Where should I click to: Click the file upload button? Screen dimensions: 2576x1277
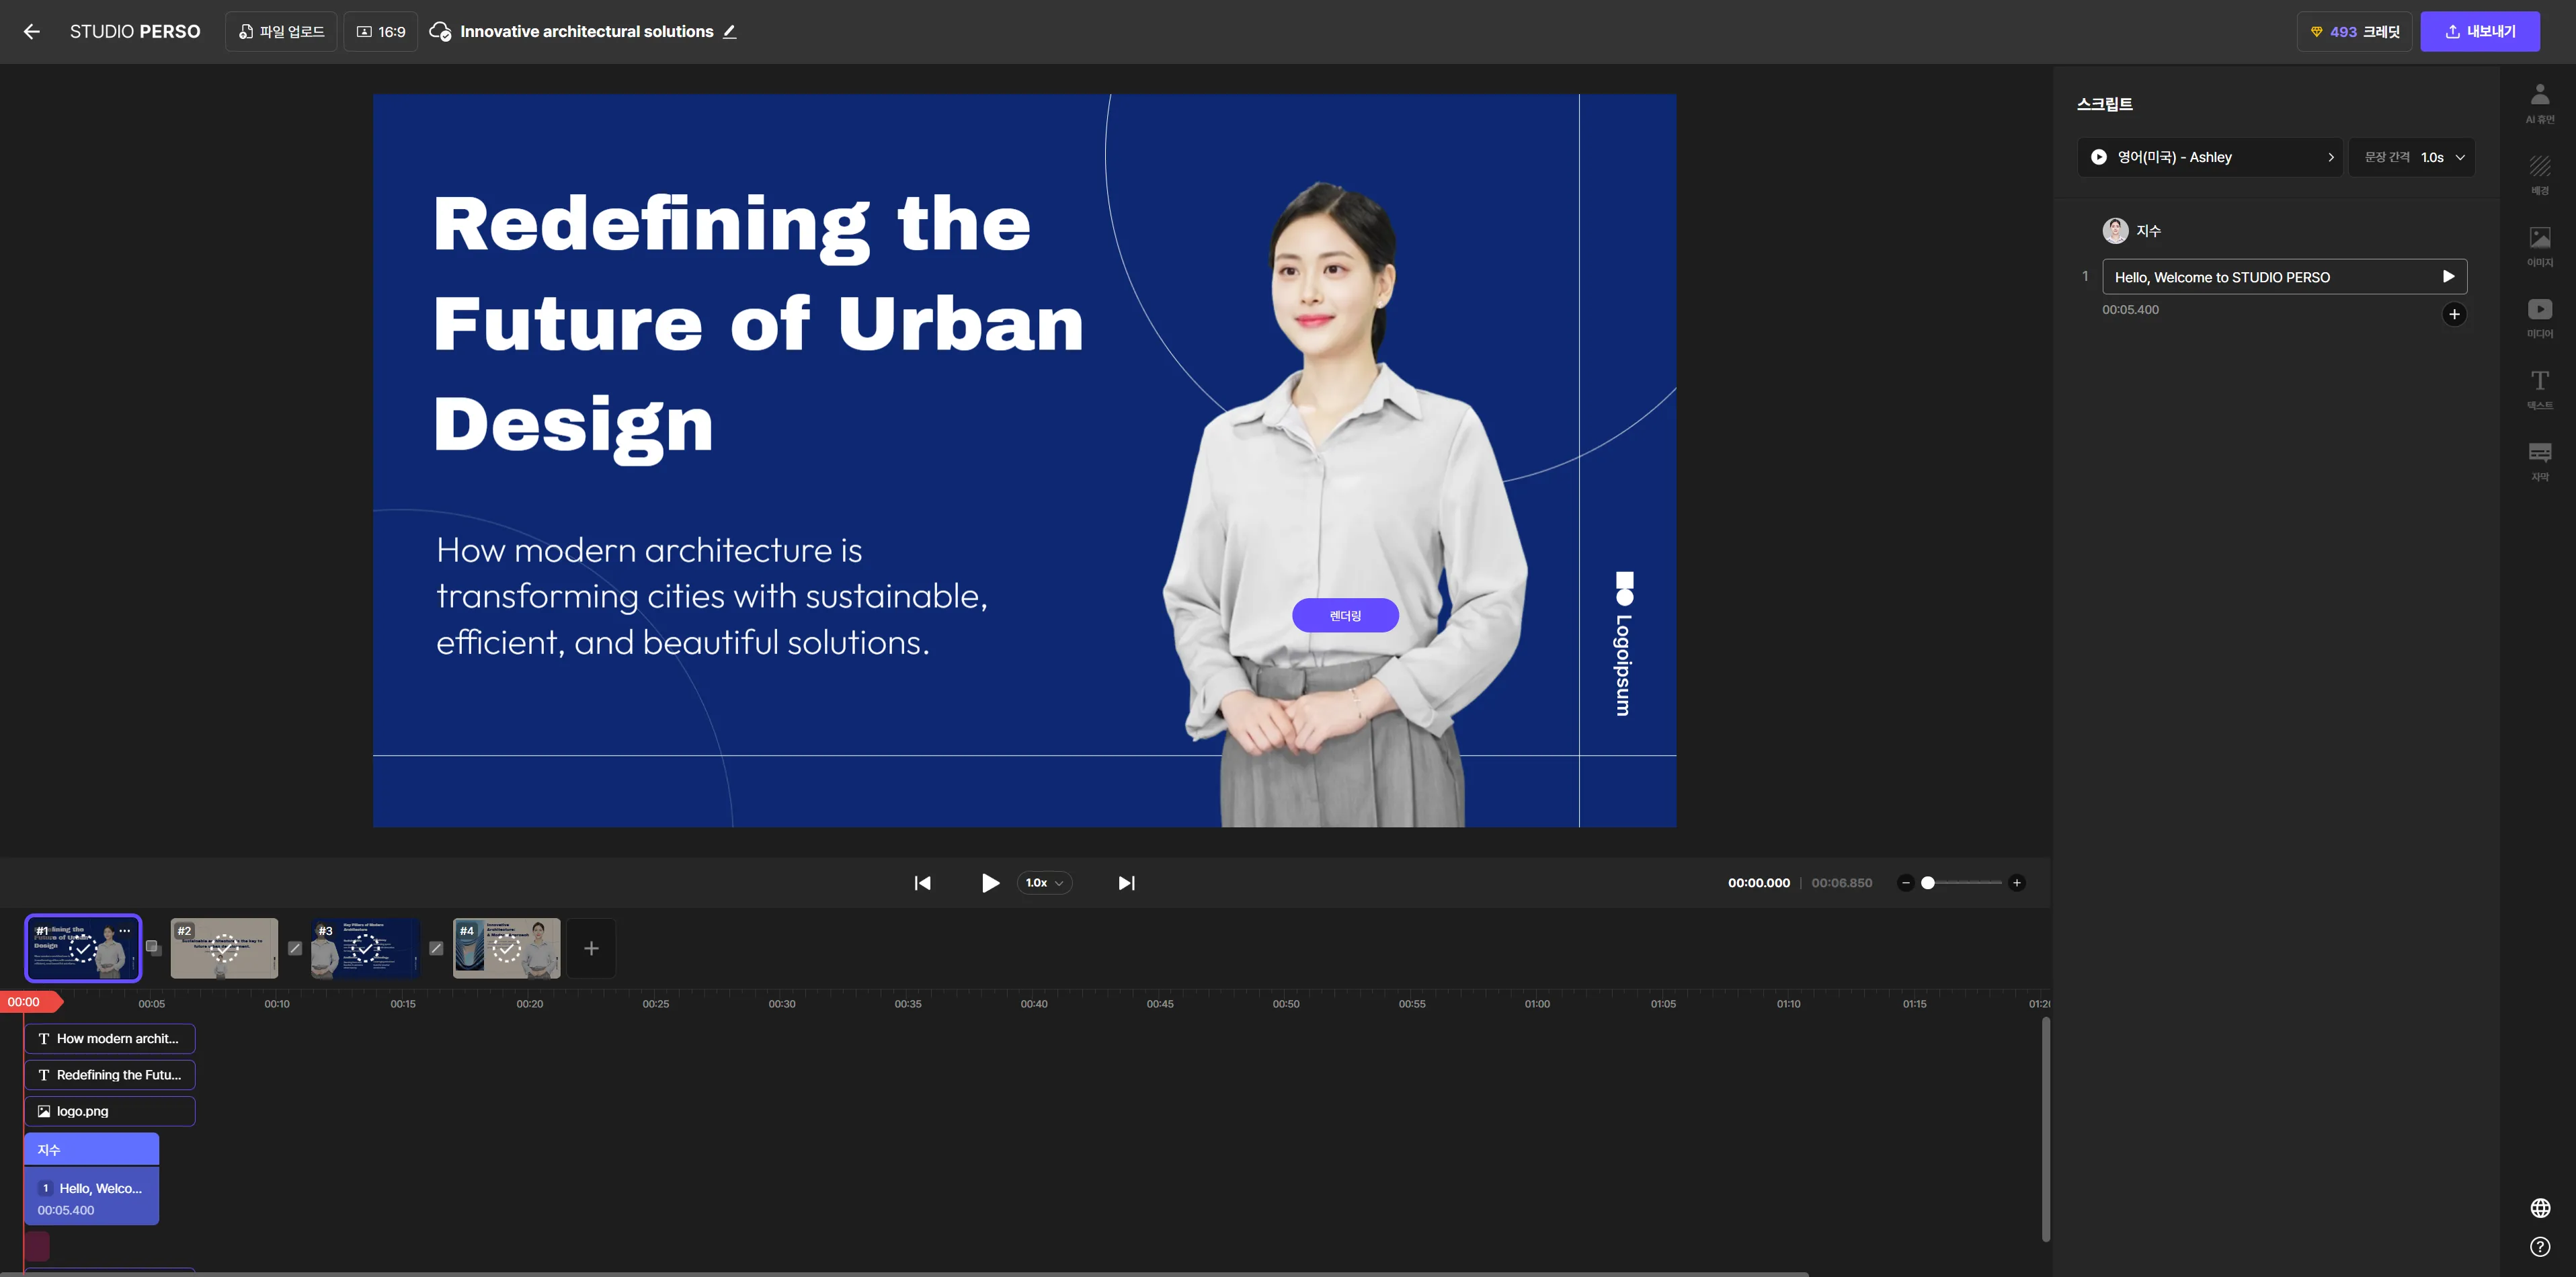click(x=281, y=32)
